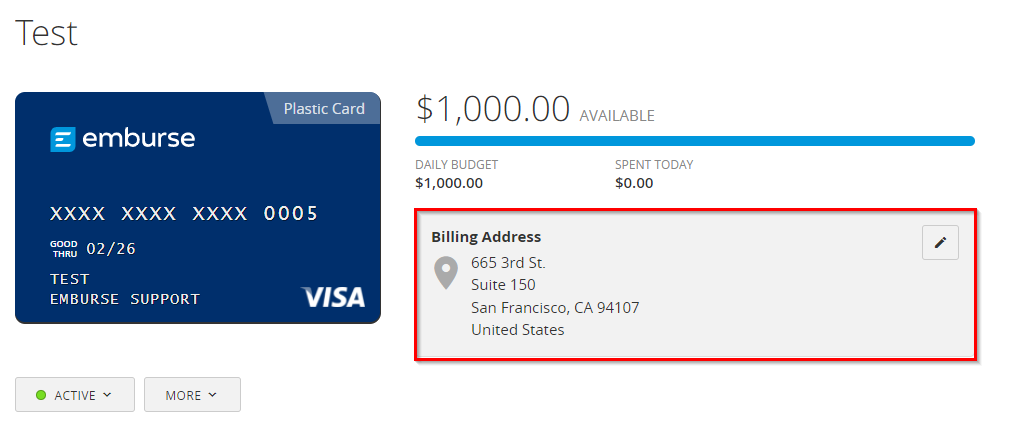The image size is (1031, 427).
Task: Click the pencil edit icon for Billing Address
Action: [x=940, y=243]
